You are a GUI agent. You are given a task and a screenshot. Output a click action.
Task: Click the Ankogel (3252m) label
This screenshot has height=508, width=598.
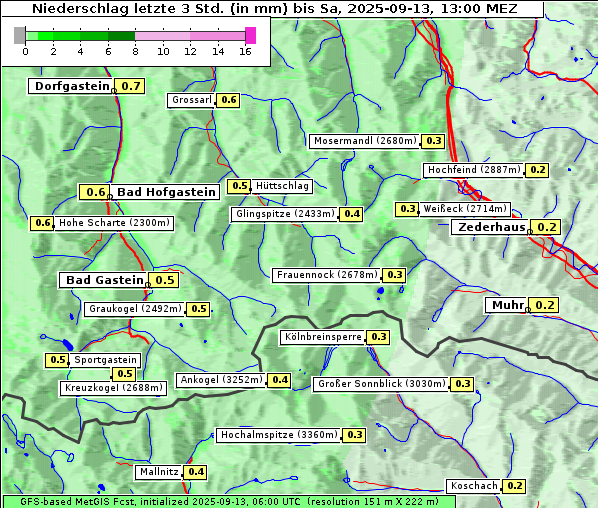(x=221, y=380)
